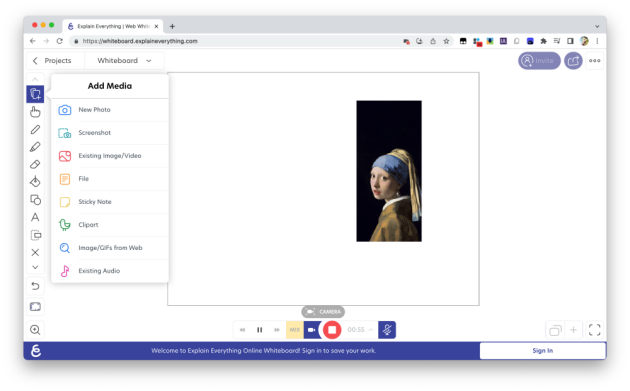Toggle the microphone mute button
Image resolution: width=630 pixels, height=391 pixels.
(x=387, y=330)
